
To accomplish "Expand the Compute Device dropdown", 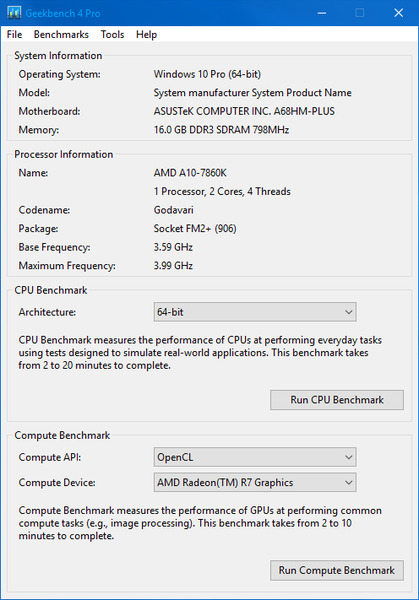I will click(255, 482).
